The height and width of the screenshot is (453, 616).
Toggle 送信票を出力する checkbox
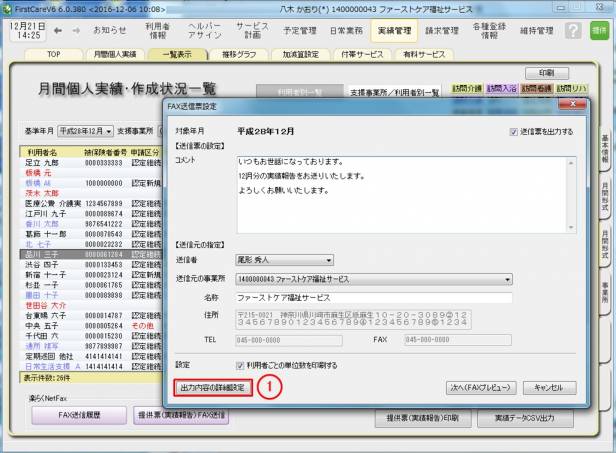pos(513,131)
